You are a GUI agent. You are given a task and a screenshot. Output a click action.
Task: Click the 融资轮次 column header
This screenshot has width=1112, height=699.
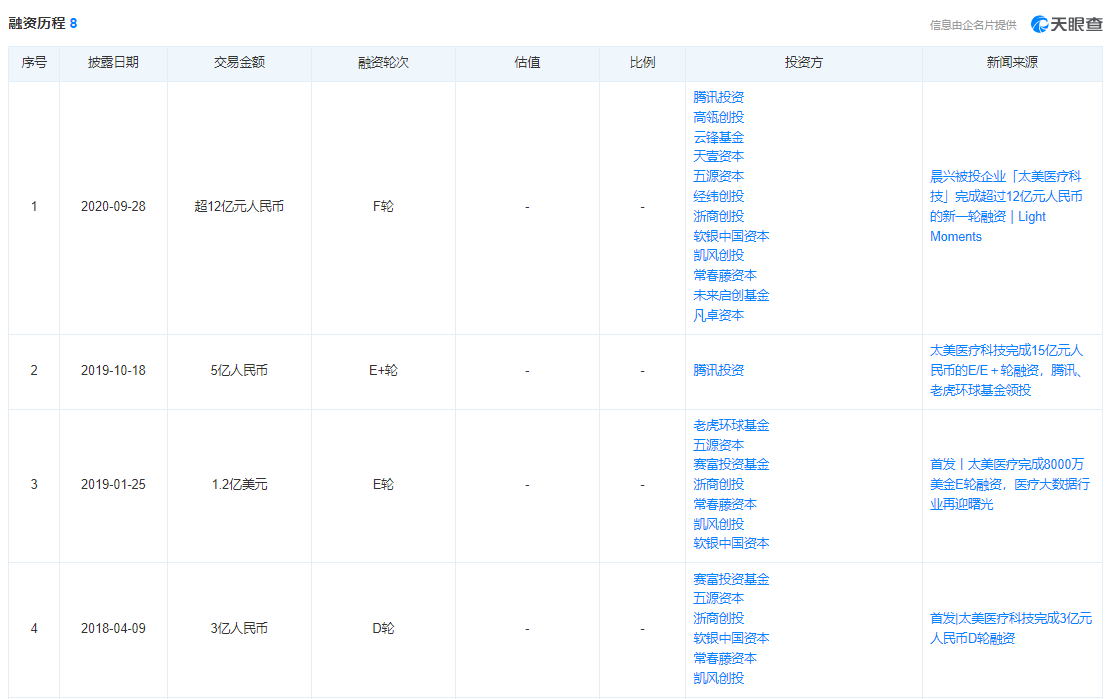[x=383, y=62]
